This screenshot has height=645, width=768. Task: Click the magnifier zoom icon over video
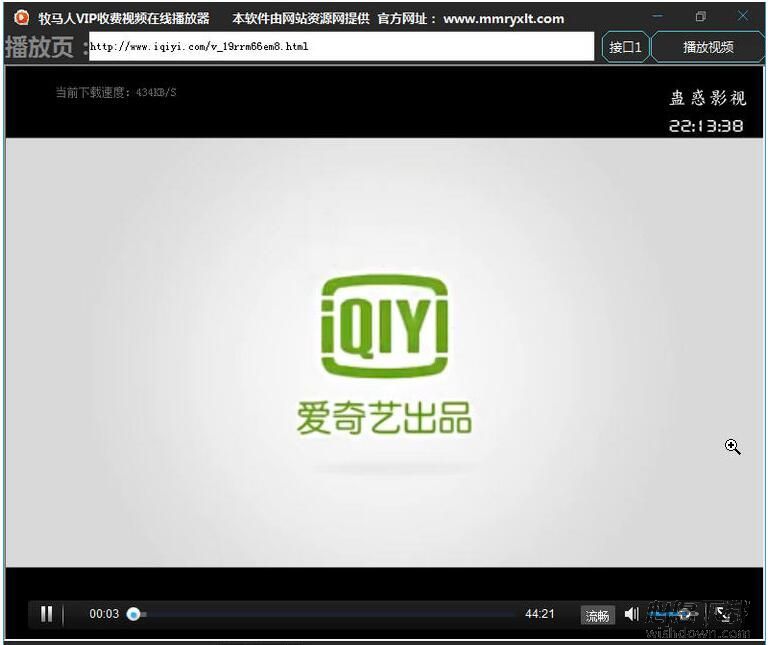[x=732, y=446]
